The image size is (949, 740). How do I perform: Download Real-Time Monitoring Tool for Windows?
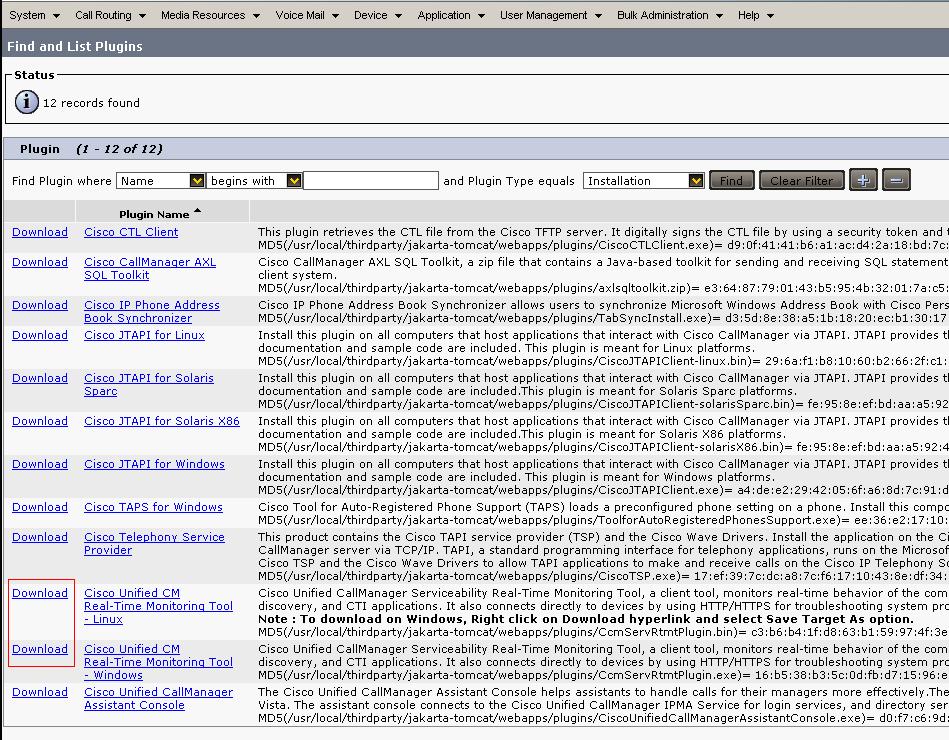pos(40,649)
